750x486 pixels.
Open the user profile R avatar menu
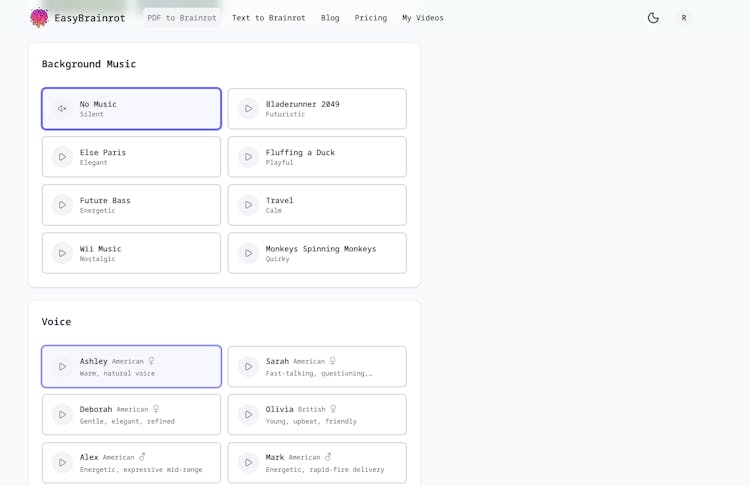pyautogui.click(x=684, y=18)
